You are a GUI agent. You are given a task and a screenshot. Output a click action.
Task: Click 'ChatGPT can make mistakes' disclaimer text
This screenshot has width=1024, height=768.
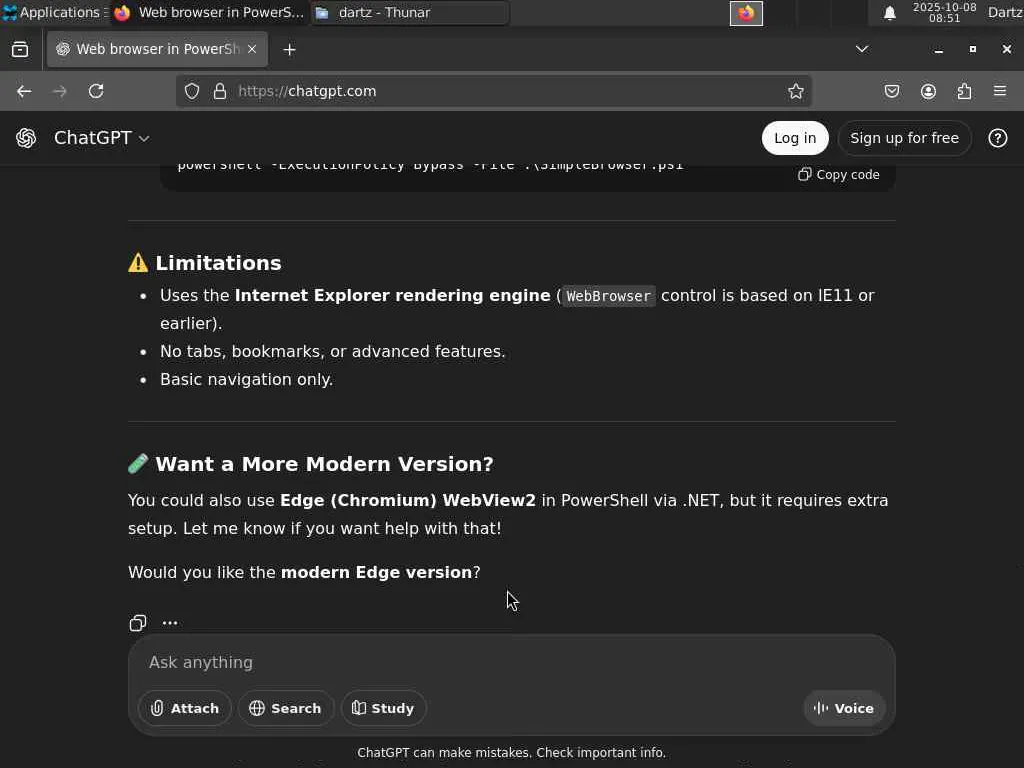point(511,752)
